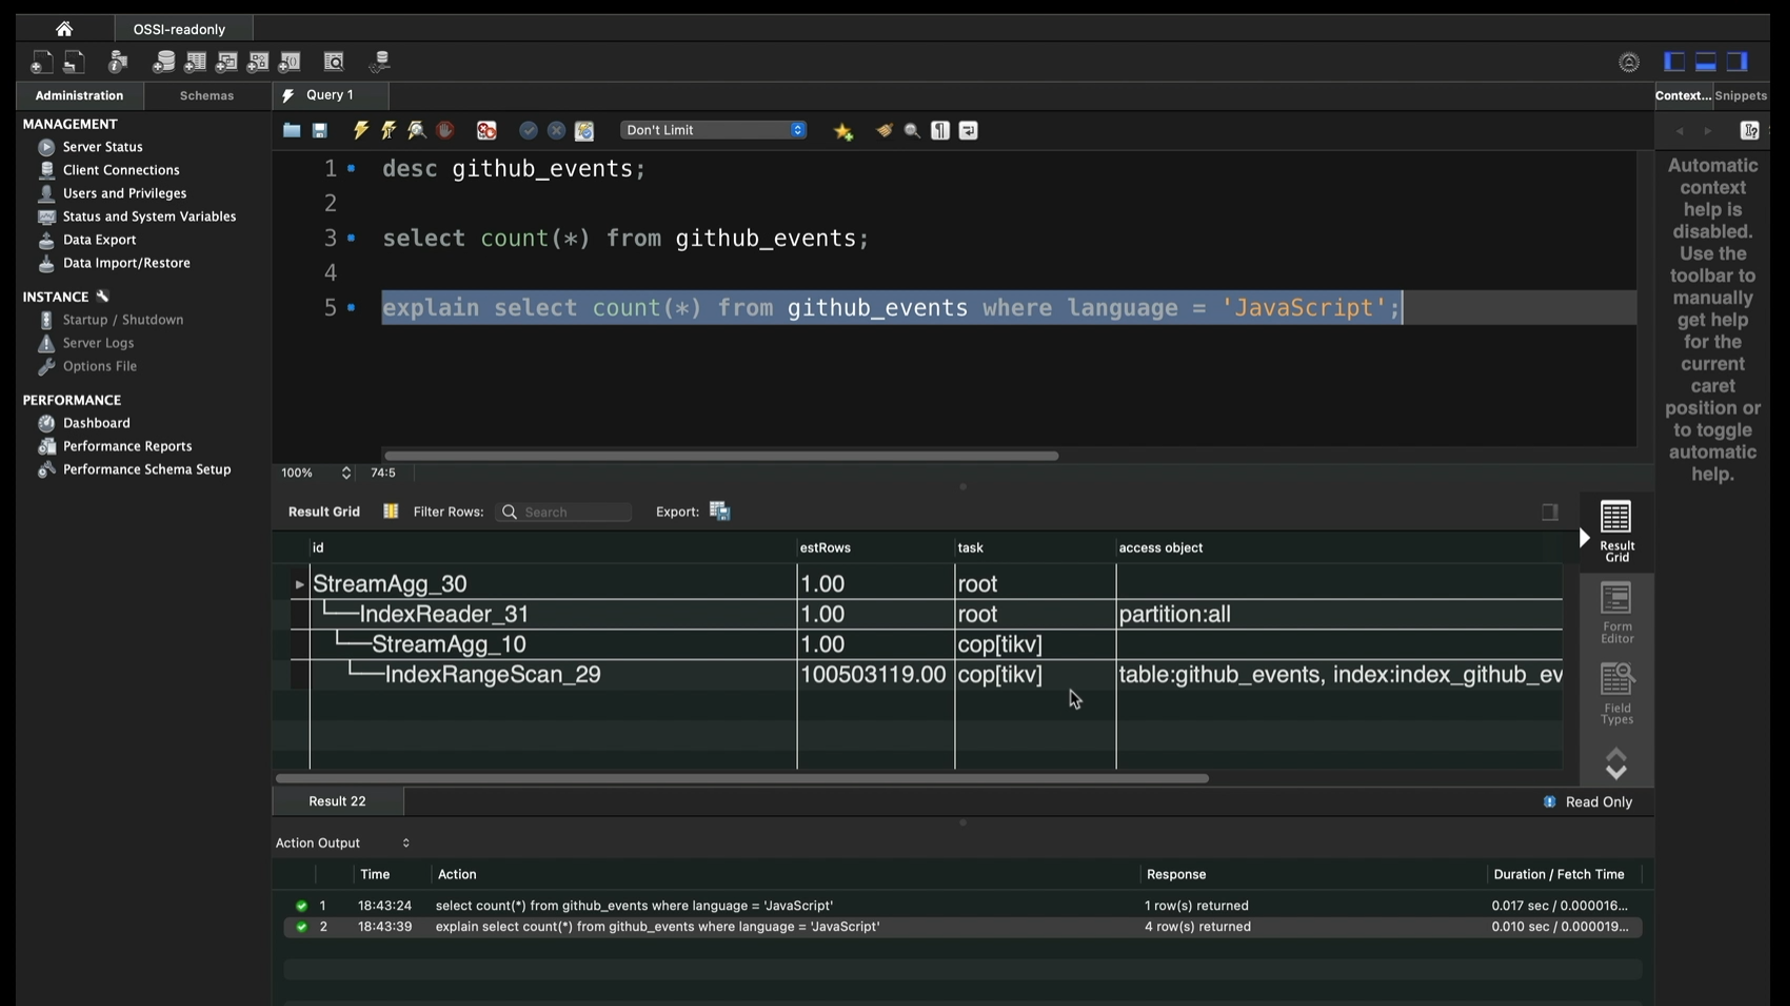
Task: Expand more result view options chevron
Action: (x=1616, y=763)
